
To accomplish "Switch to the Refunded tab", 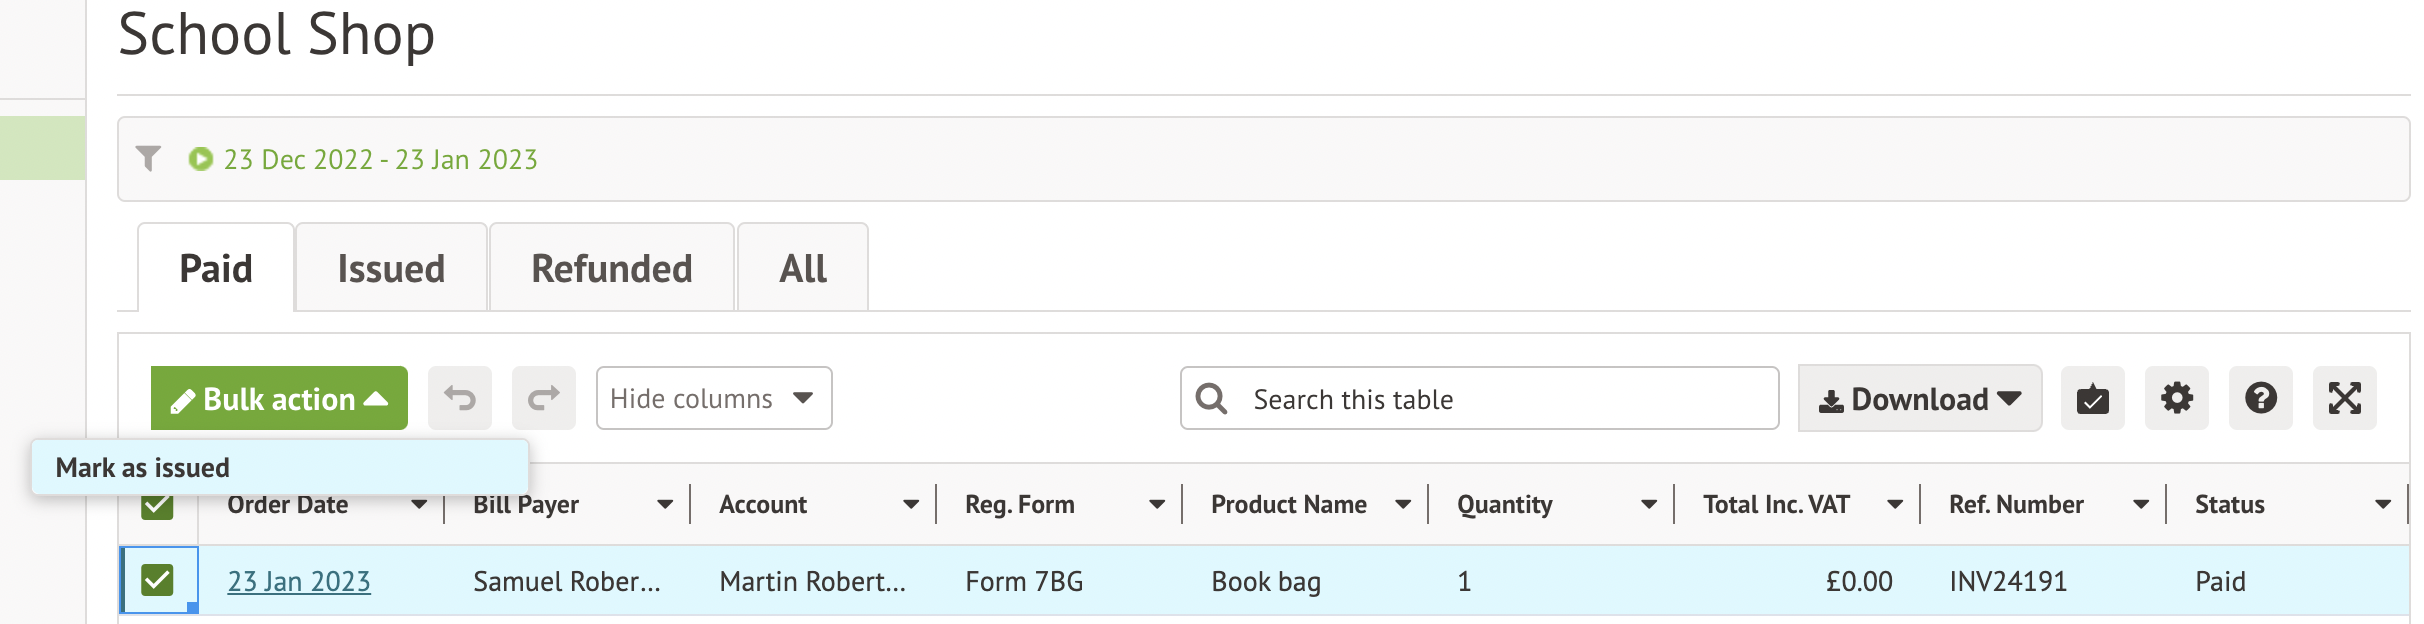I will 611,268.
